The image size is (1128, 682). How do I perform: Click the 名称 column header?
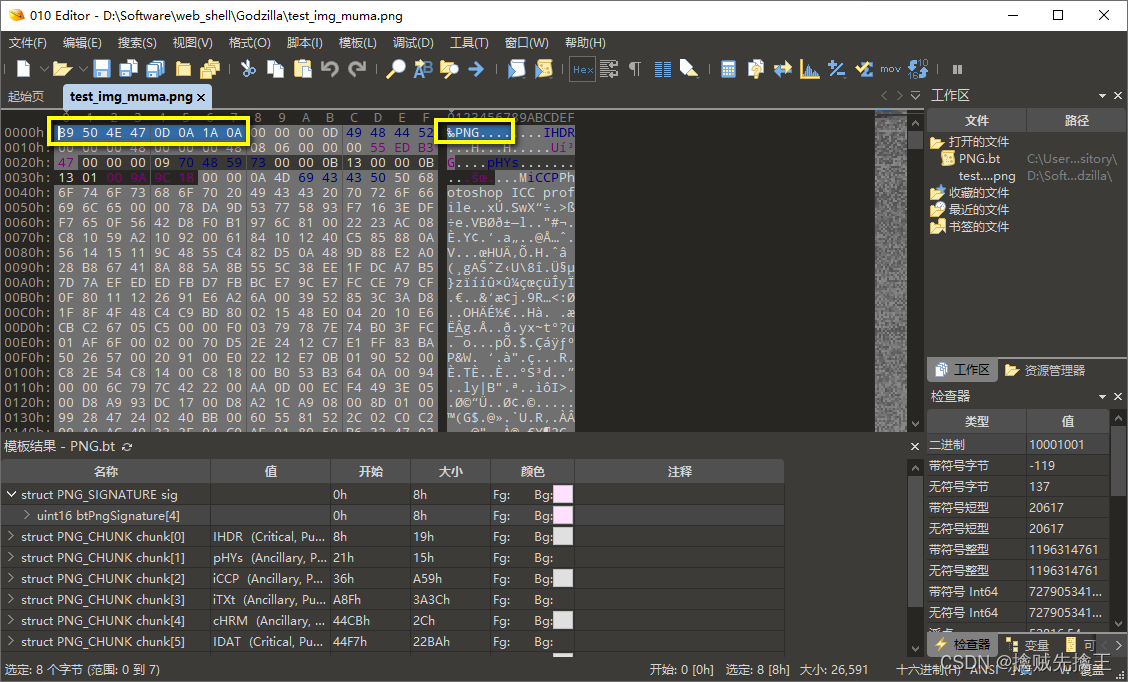coord(106,472)
